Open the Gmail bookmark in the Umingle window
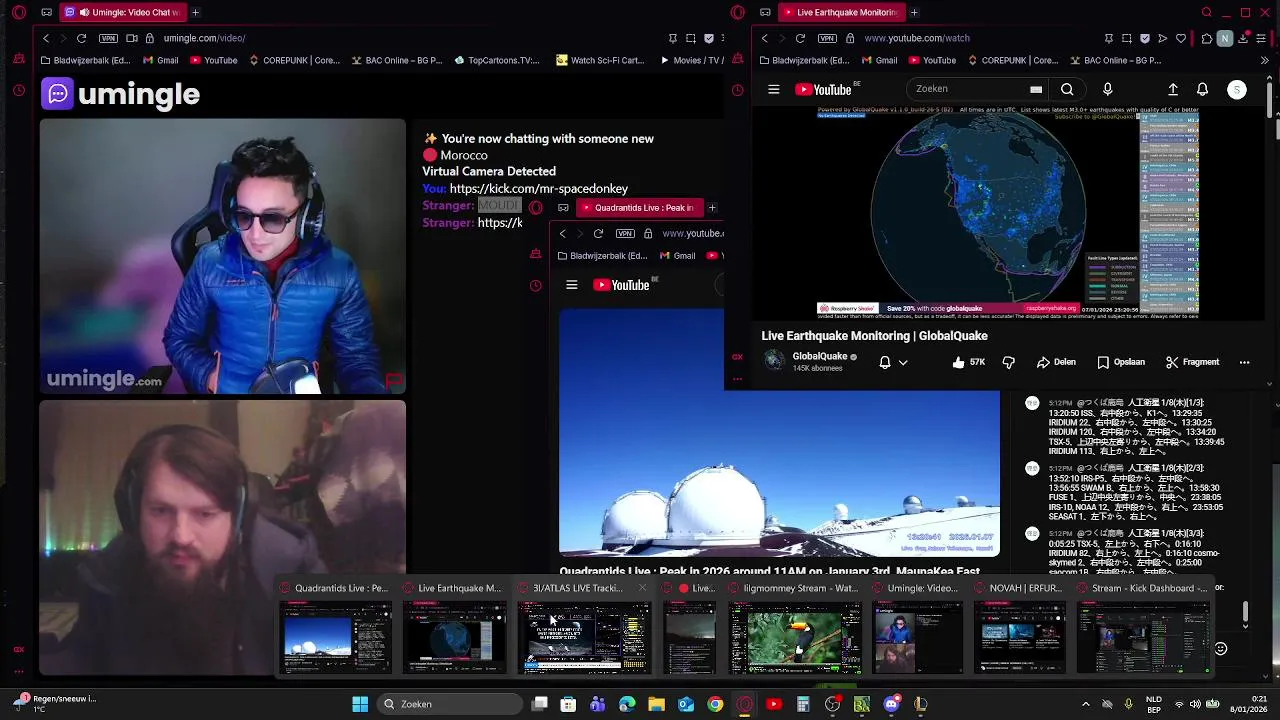Screen dimensions: 1280x720 [160, 60]
